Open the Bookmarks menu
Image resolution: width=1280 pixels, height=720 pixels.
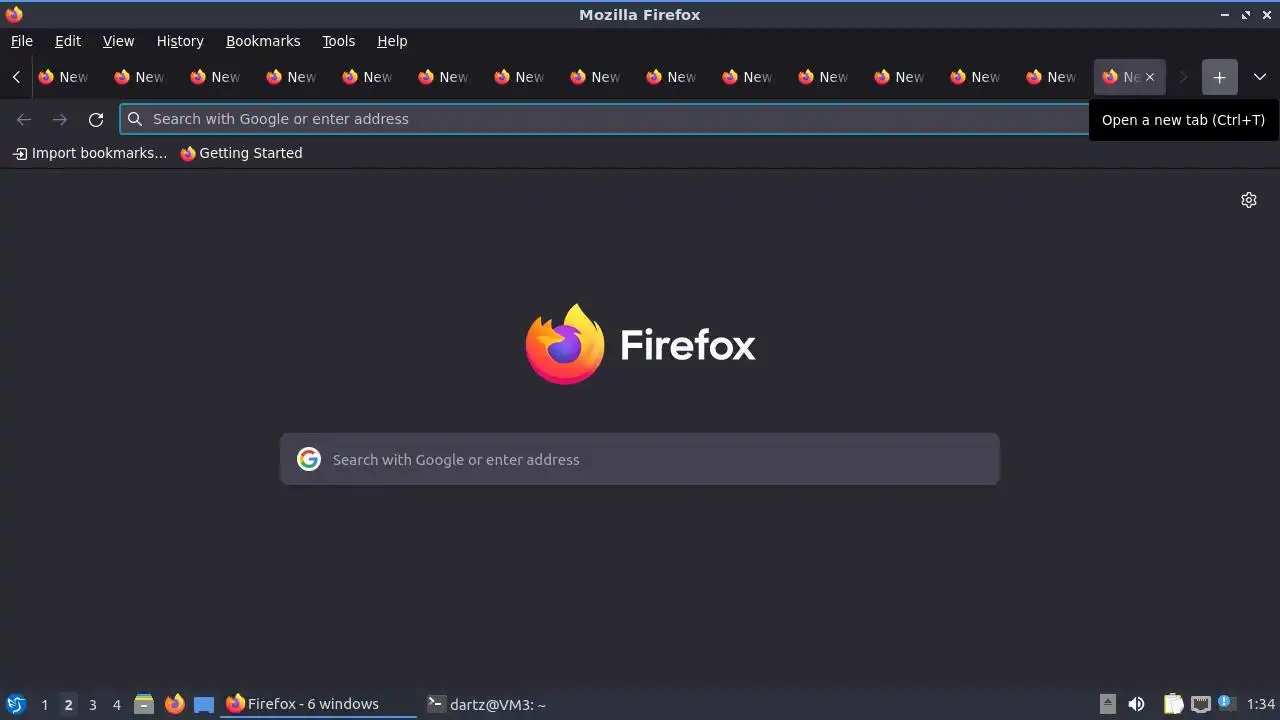coord(263,41)
